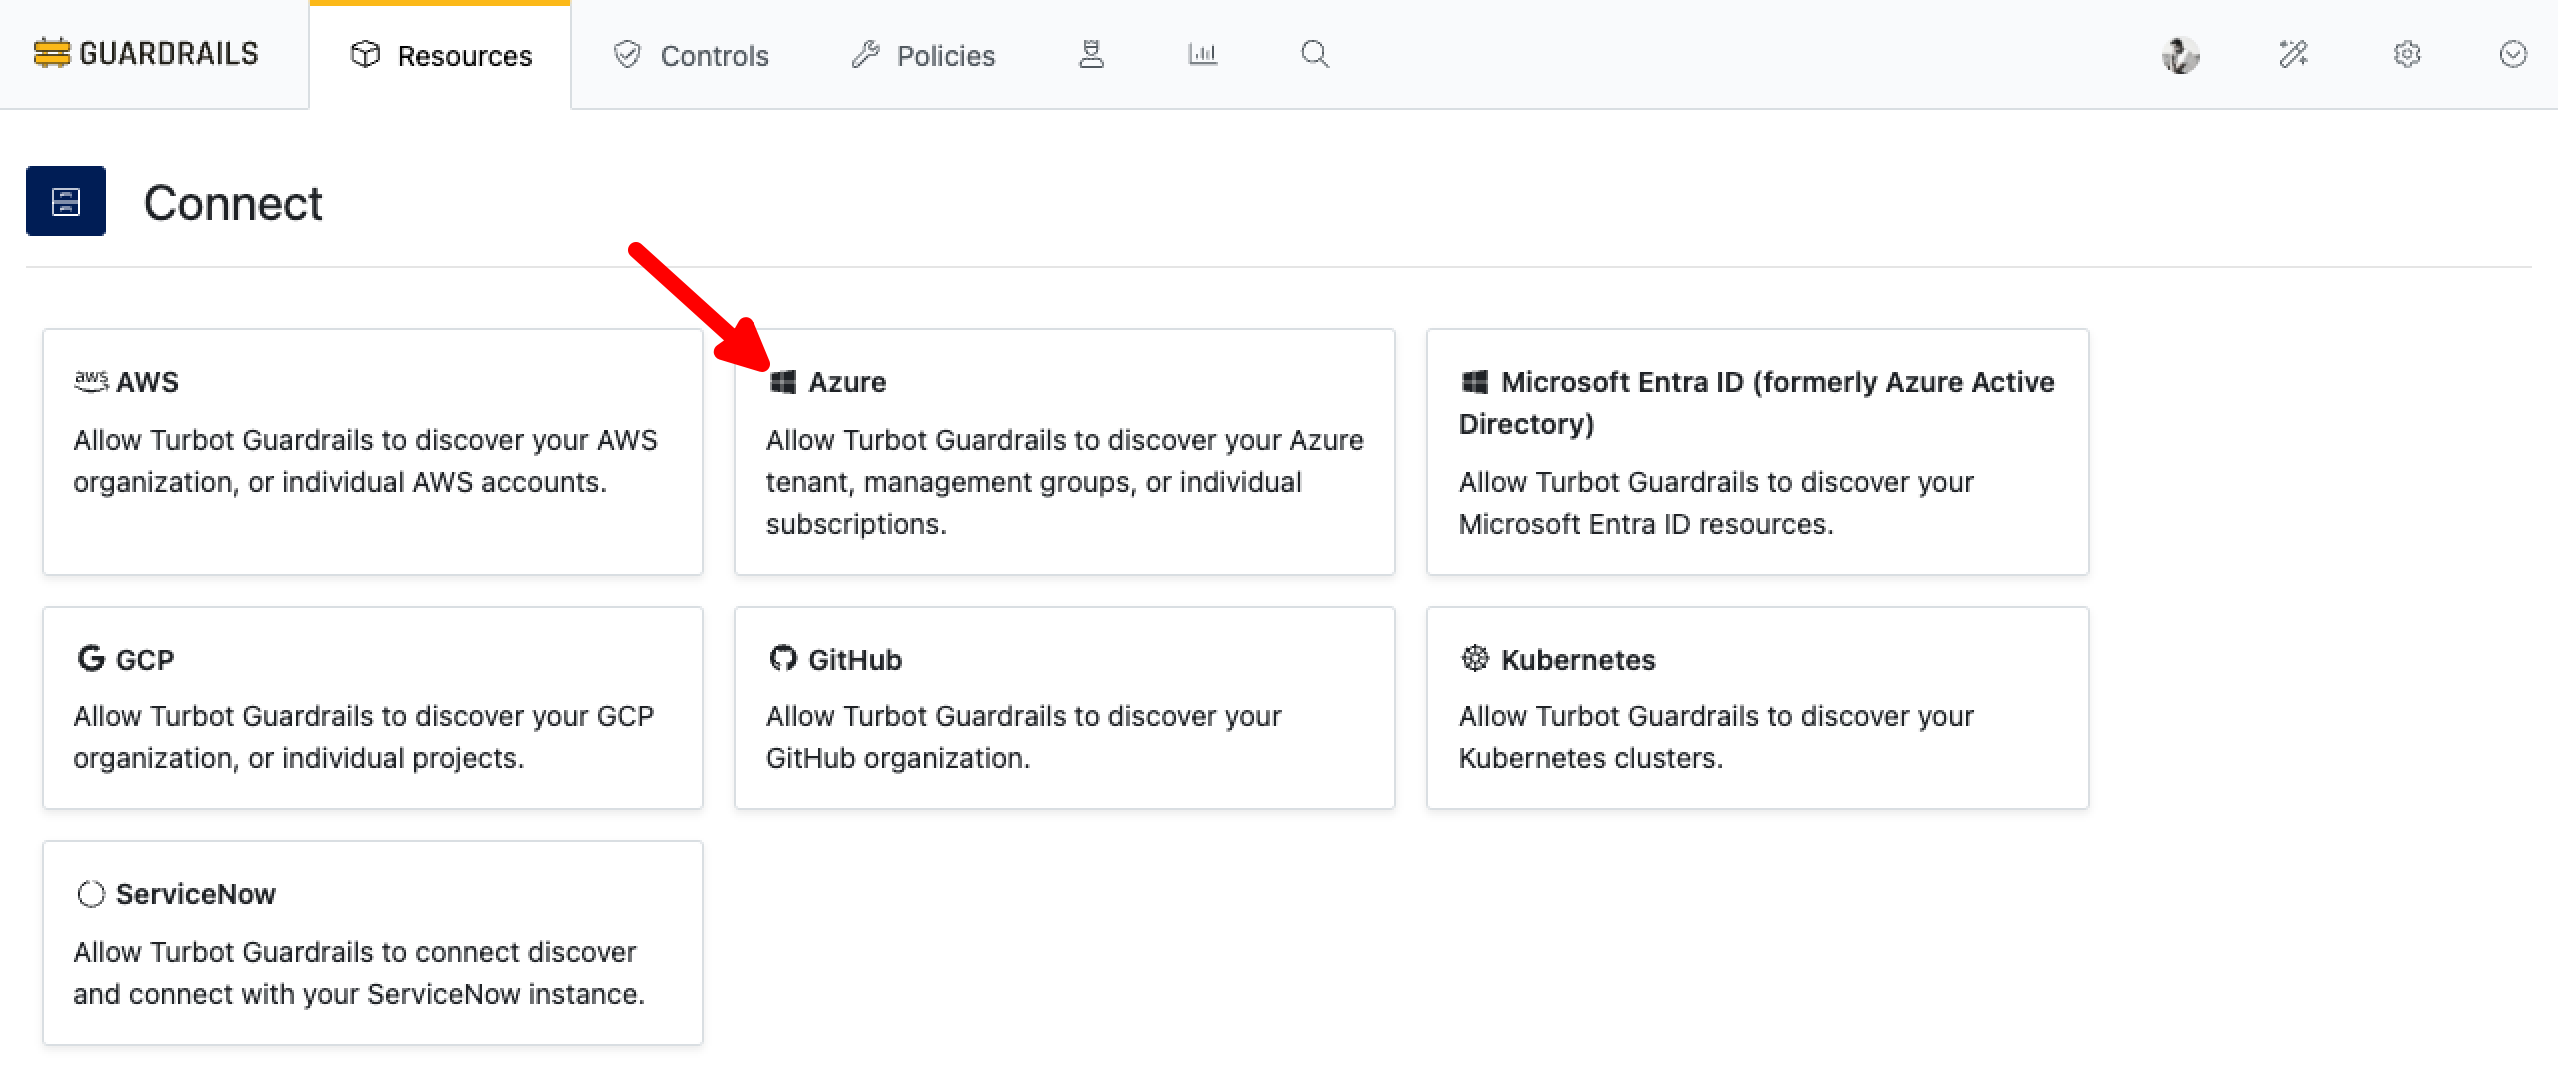Click the search magnifier icon

click(x=1315, y=54)
